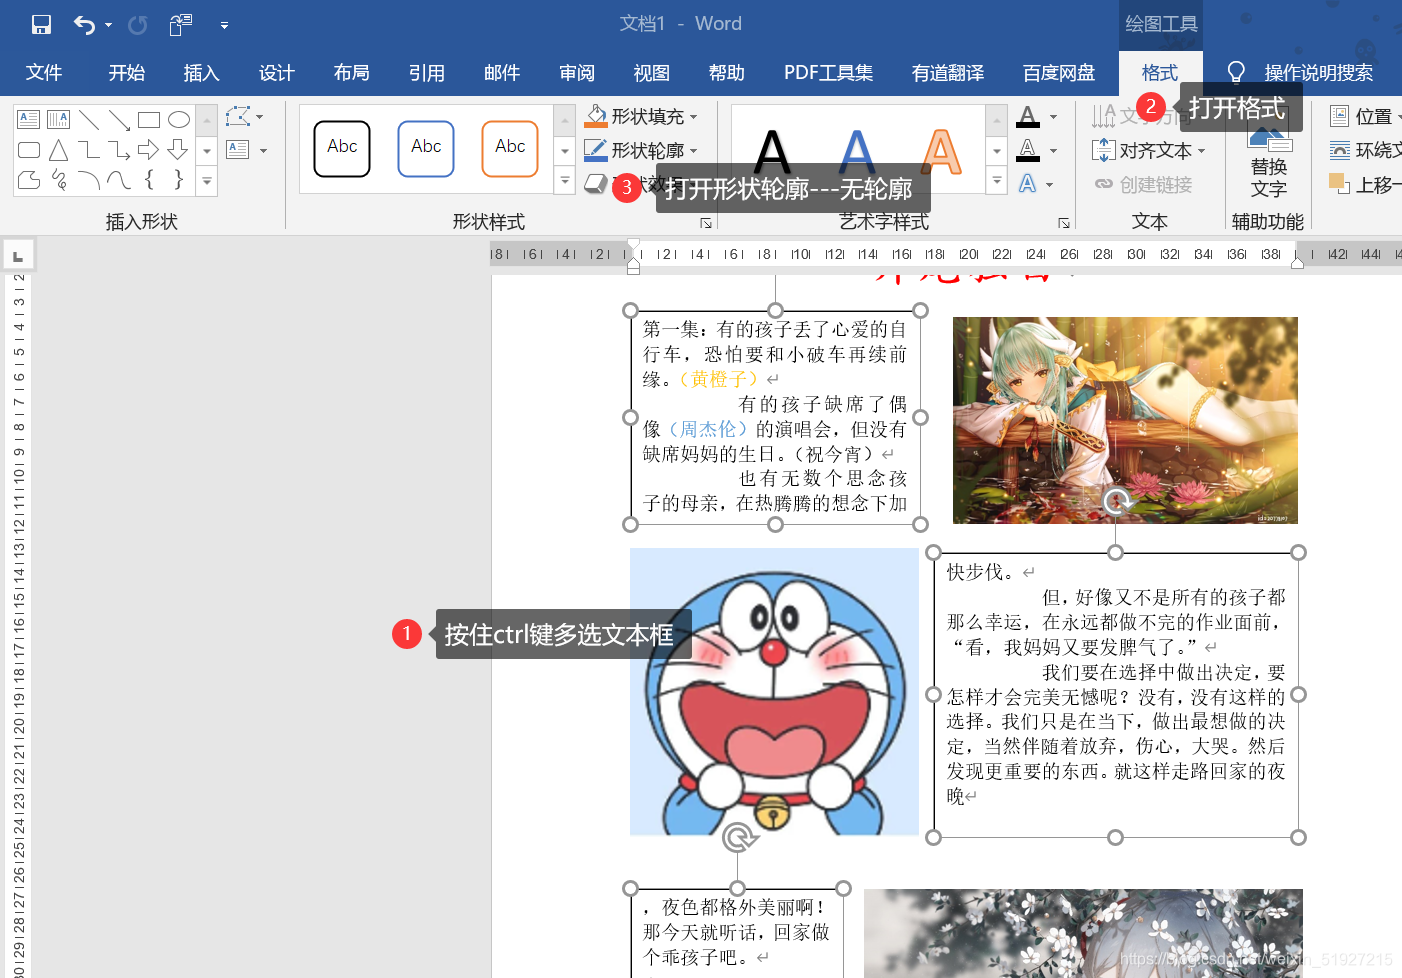Screen dimensions: 1402x978
Task: Switch to the 布局 tab
Action: (352, 73)
